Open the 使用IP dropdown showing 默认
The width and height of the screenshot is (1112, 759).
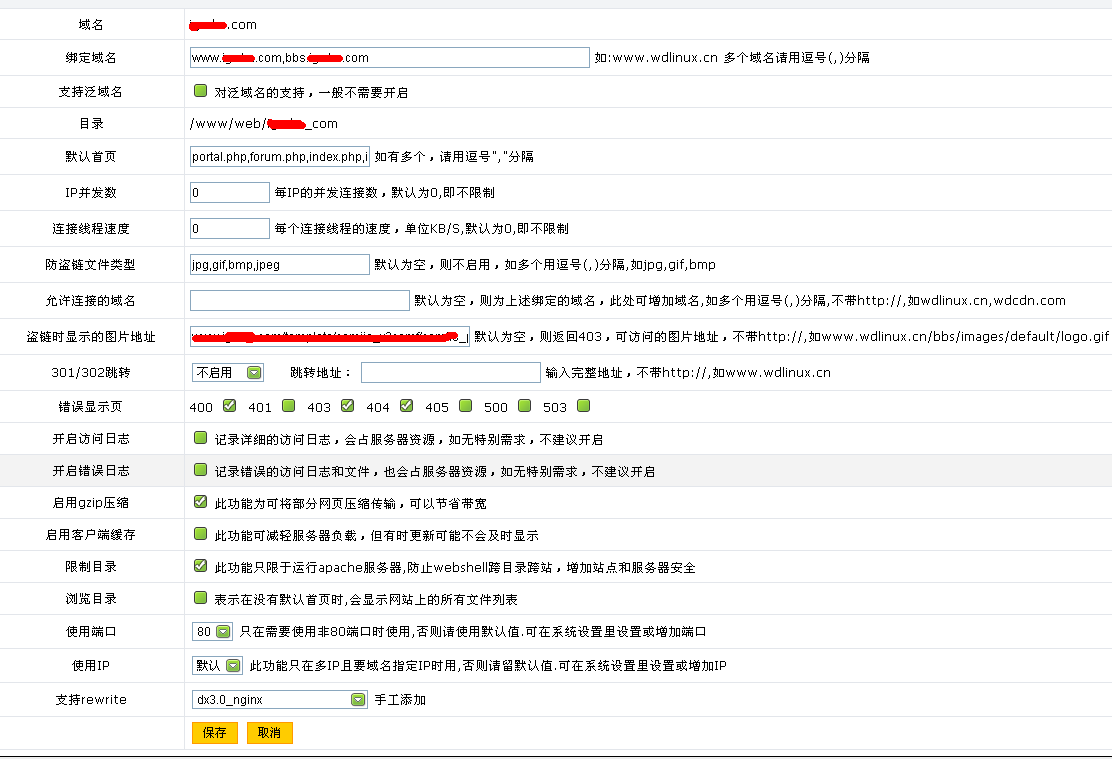(217, 666)
